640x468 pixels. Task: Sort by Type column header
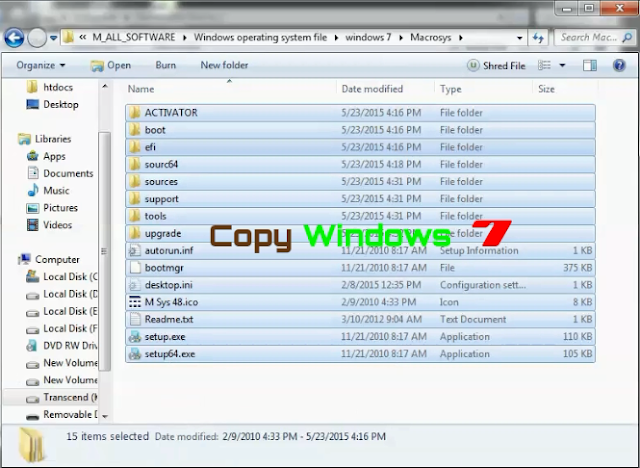click(451, 89)
